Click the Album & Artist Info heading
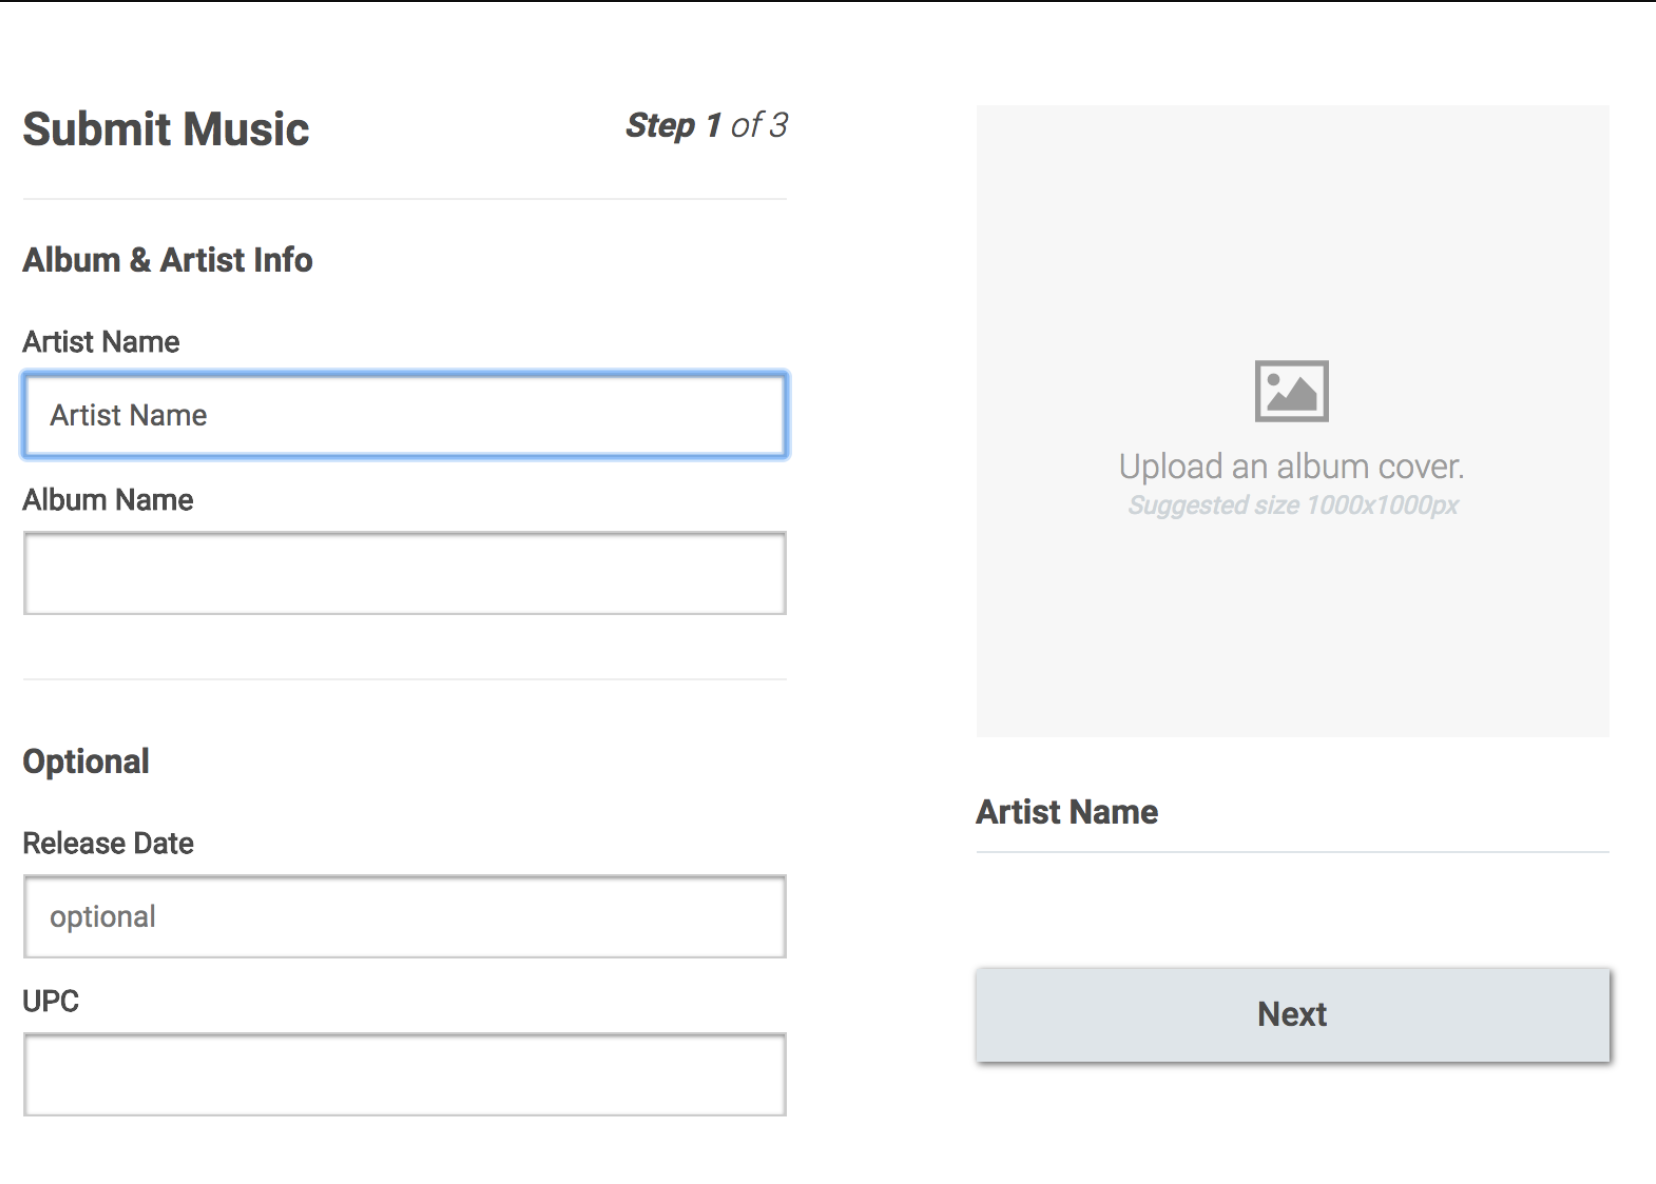The image size is (1656, 1184). coord(168,260)
